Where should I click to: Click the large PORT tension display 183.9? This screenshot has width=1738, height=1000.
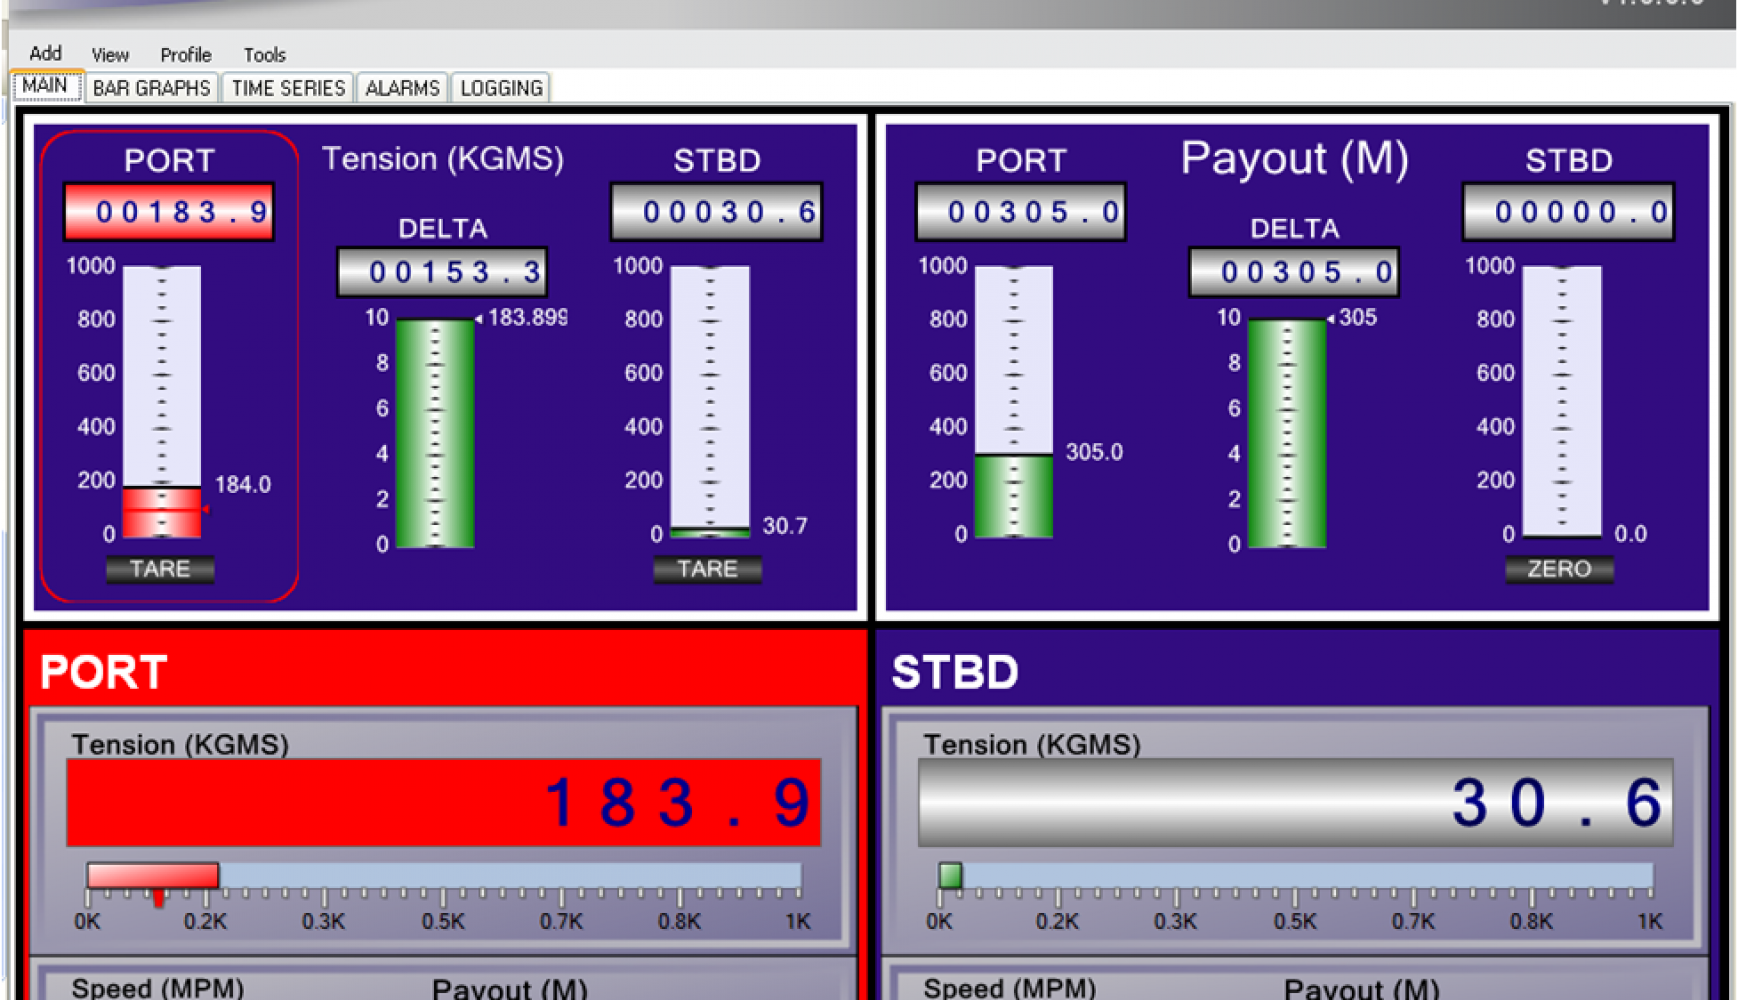[444, 803]
